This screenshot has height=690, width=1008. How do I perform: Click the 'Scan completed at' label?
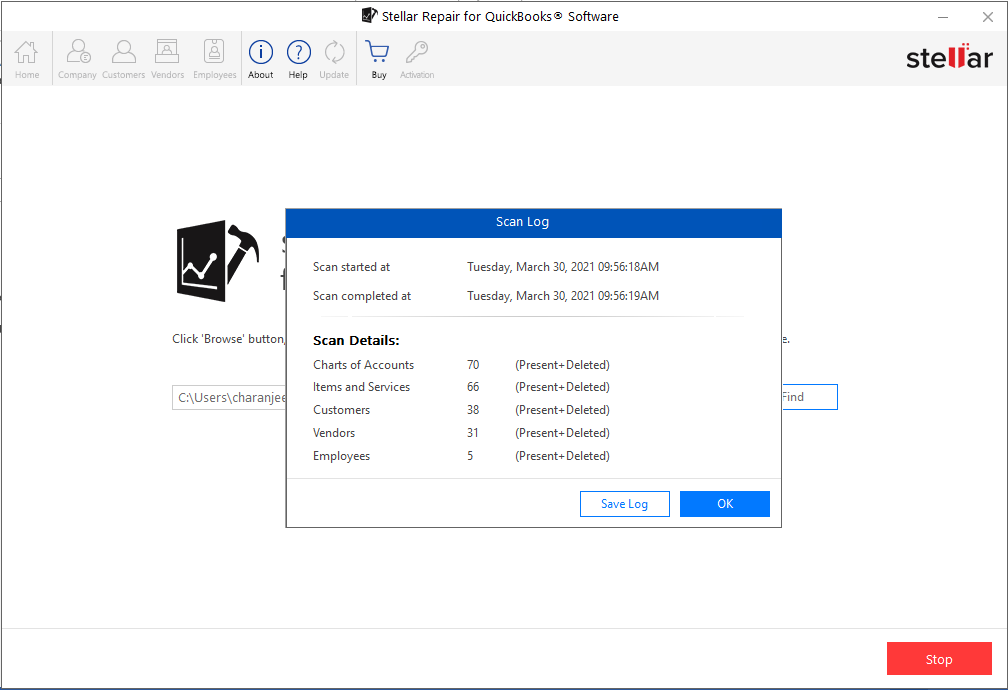point(361,296)
